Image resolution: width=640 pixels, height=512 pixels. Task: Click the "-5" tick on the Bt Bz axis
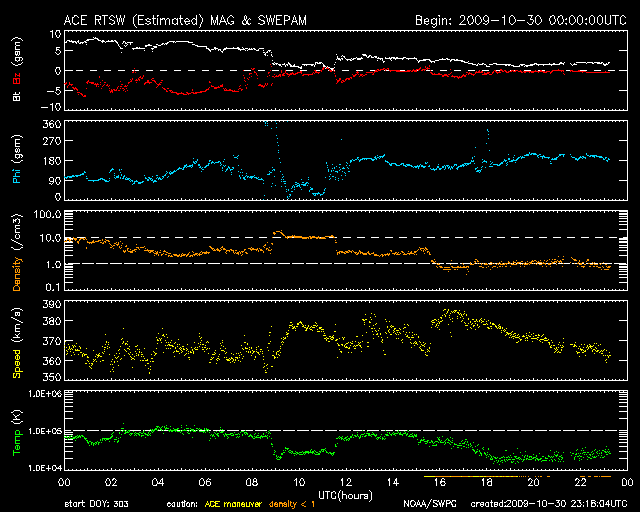(x=53, y=90)
